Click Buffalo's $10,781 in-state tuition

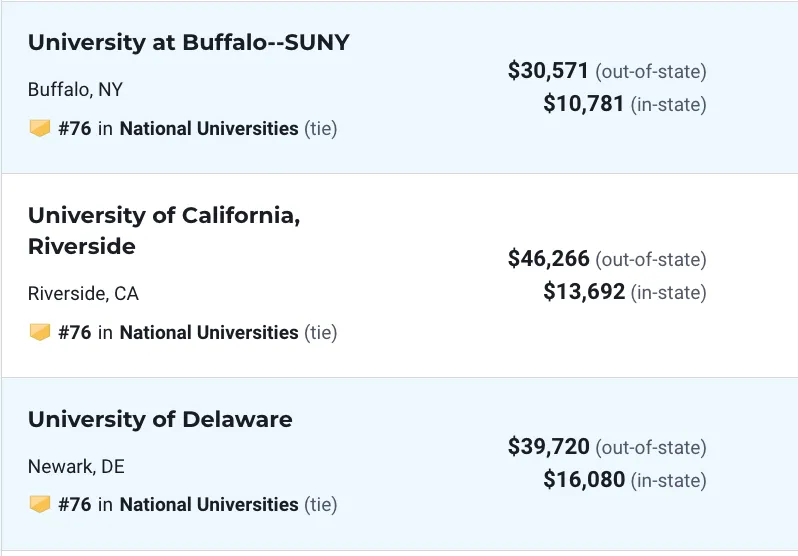click(x=583, y=103)
